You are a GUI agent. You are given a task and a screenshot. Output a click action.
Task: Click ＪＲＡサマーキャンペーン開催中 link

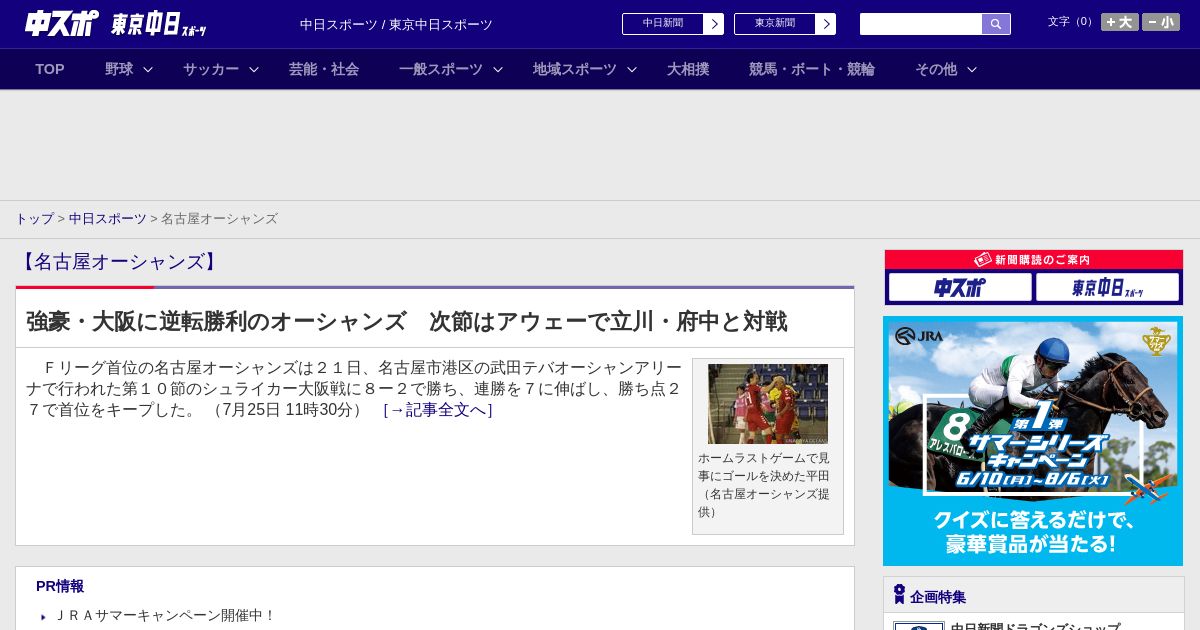pos(165,616)
